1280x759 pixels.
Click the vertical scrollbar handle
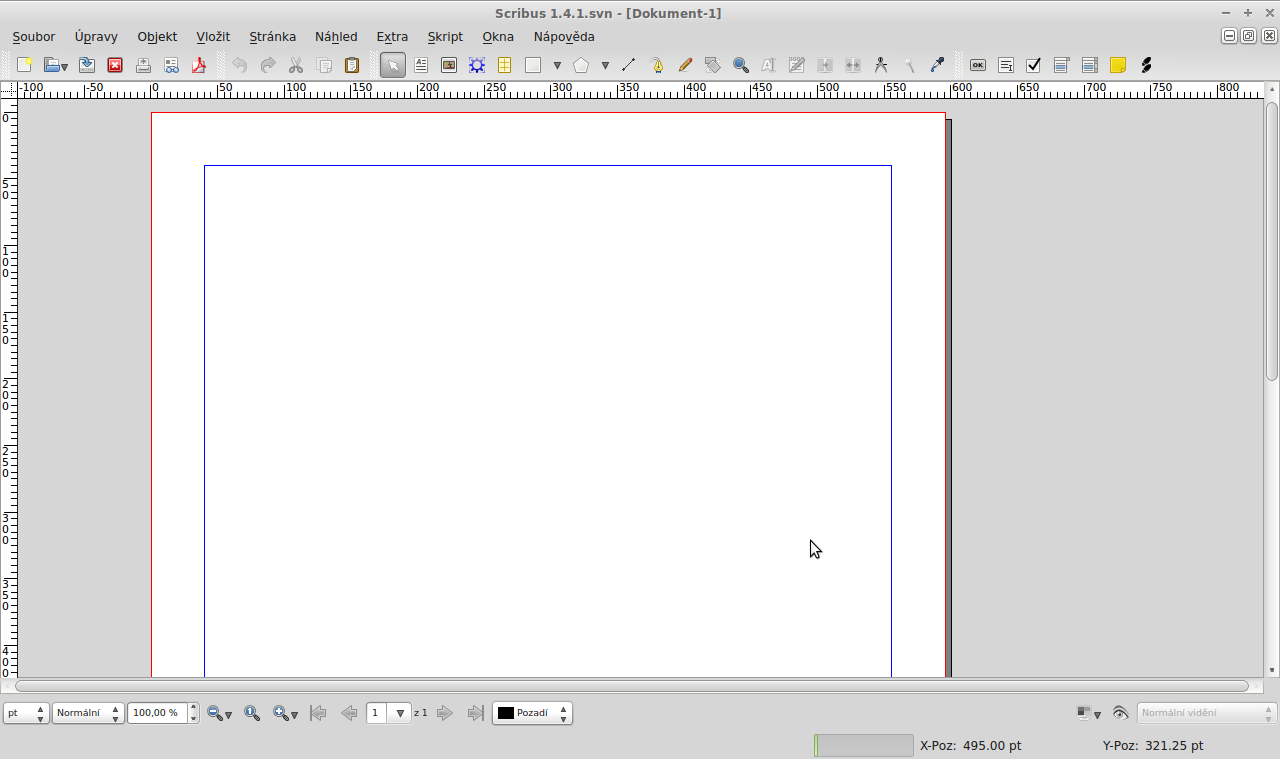coord(1272,240)
